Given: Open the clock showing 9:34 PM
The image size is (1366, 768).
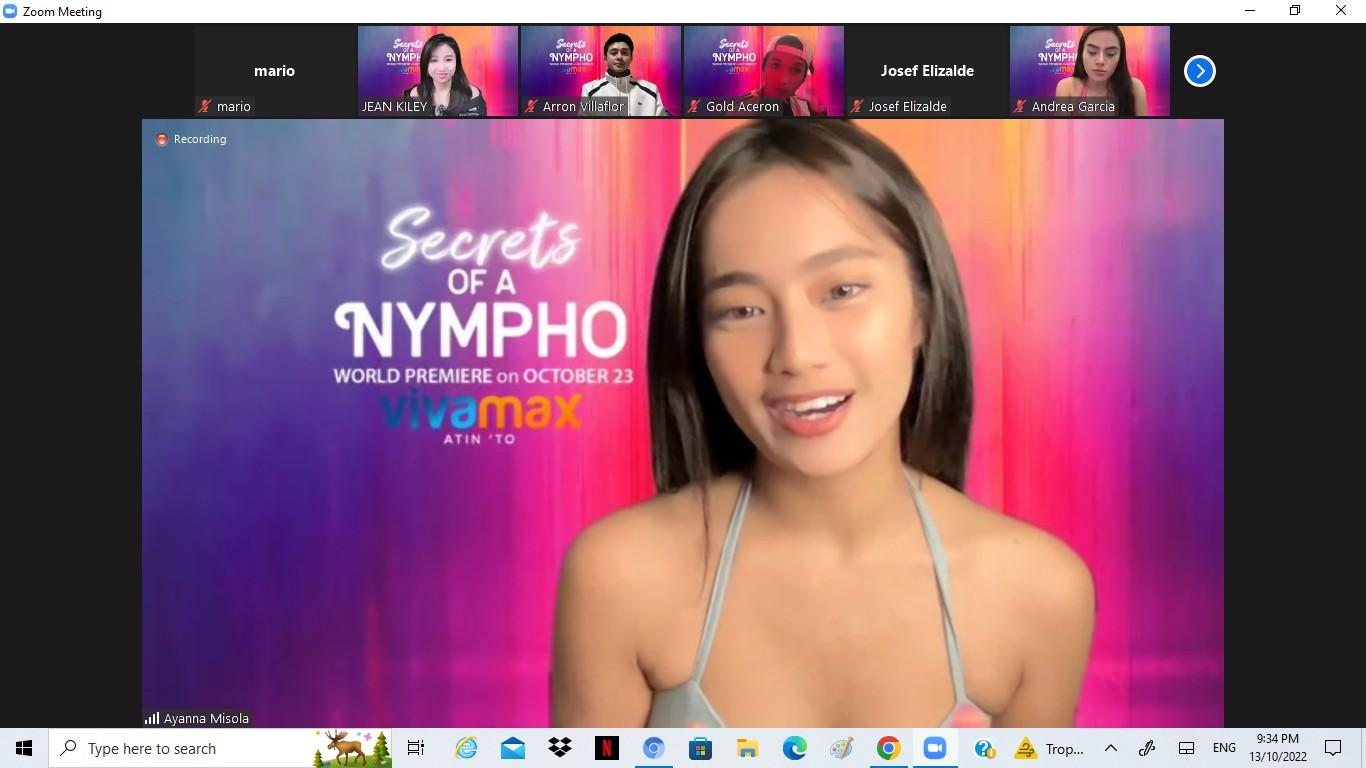Looking at the screenshot, I should pos(1278,748).
